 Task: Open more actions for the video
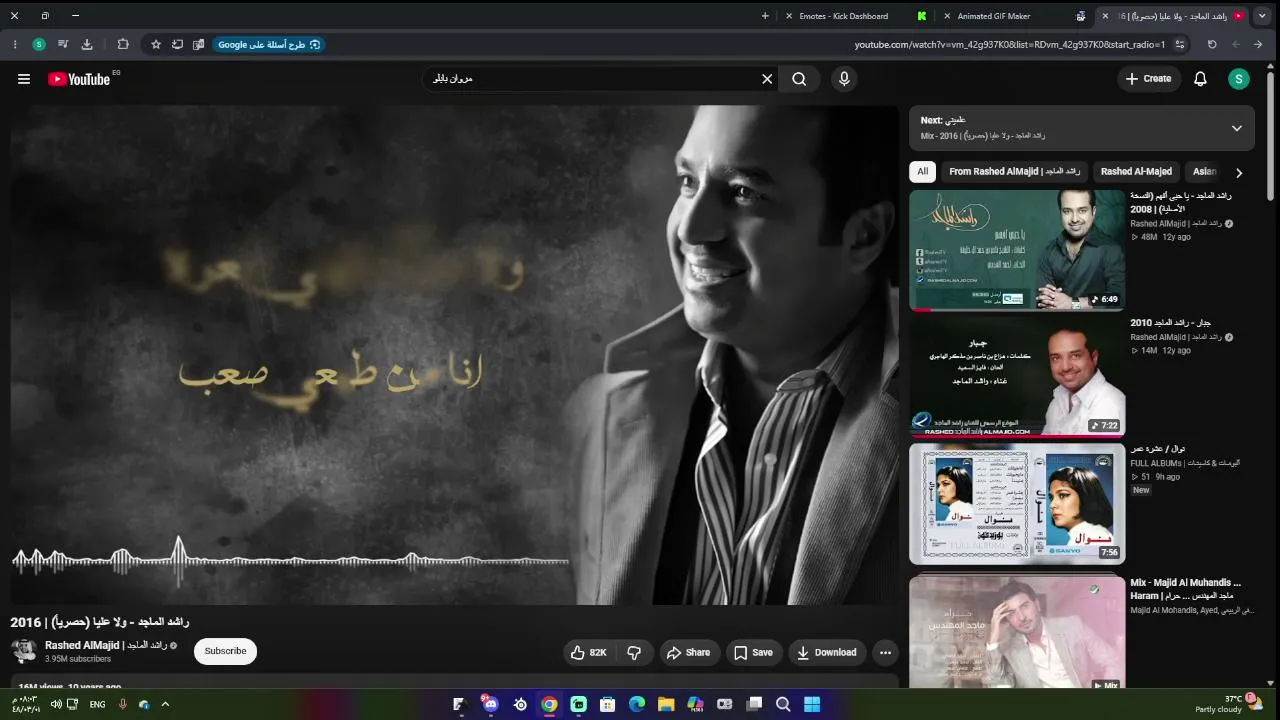pyautogui.click(x=885, y=652)
